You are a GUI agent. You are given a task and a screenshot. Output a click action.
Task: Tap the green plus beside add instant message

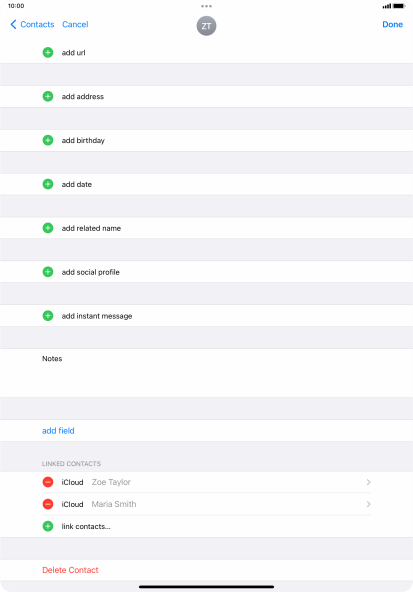coord(48,316)
